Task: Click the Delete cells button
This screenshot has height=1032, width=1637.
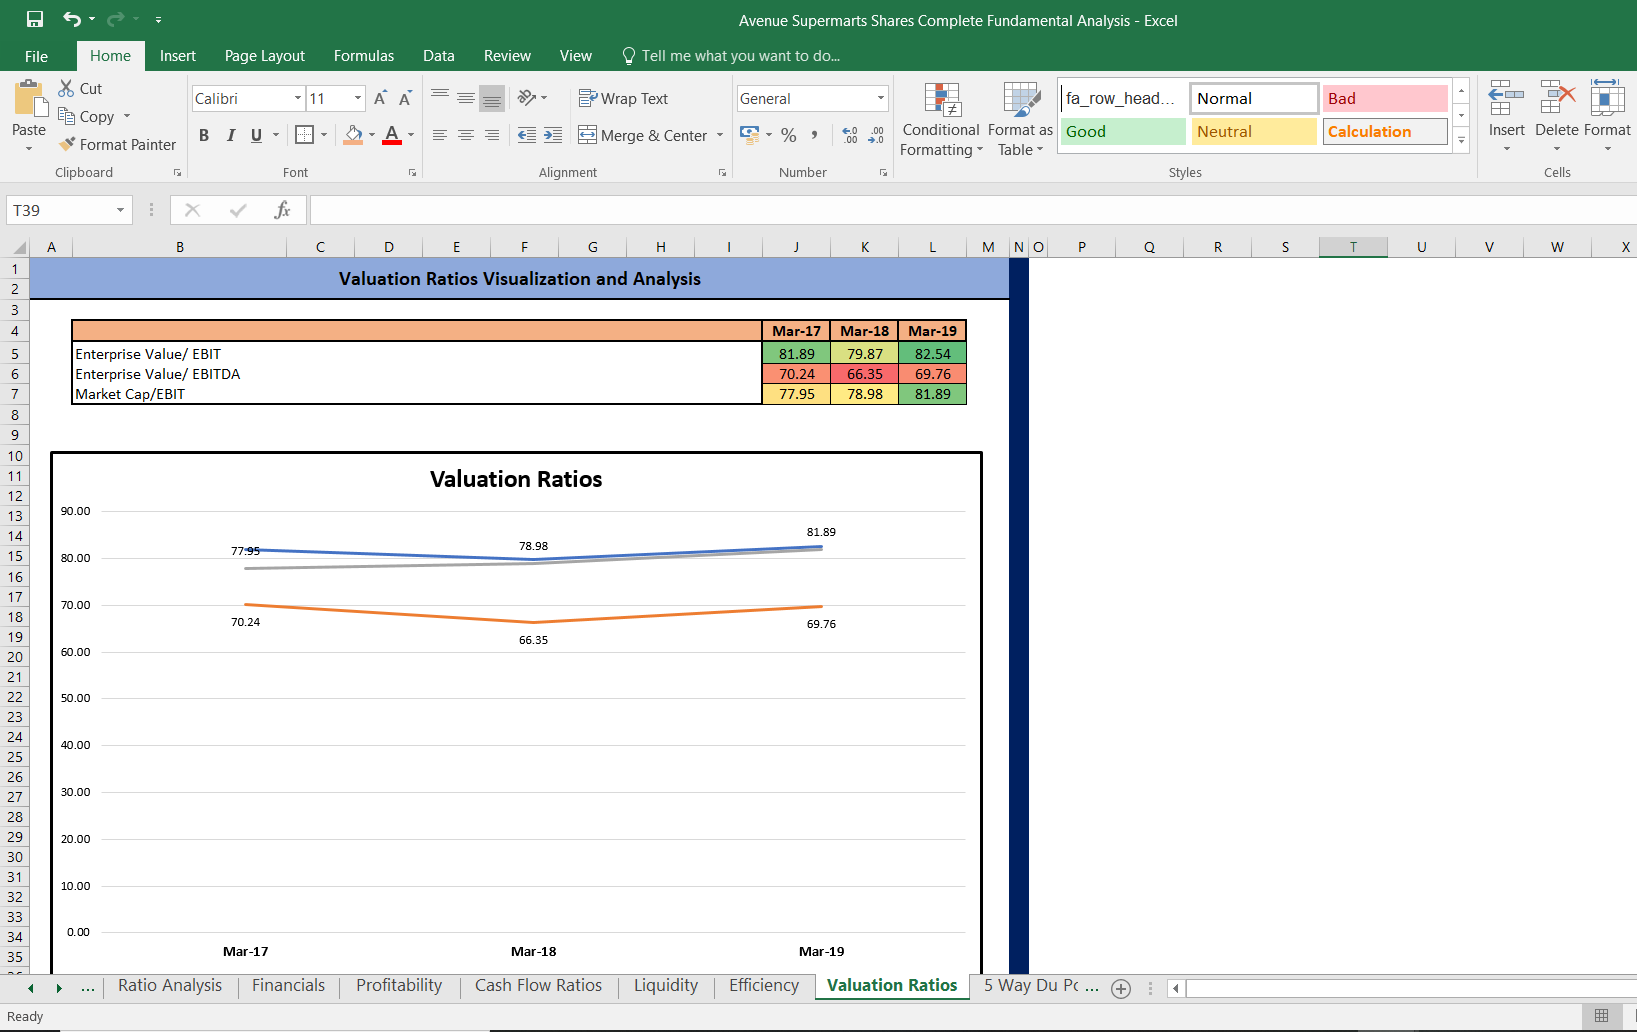Action: [1557, 115]
